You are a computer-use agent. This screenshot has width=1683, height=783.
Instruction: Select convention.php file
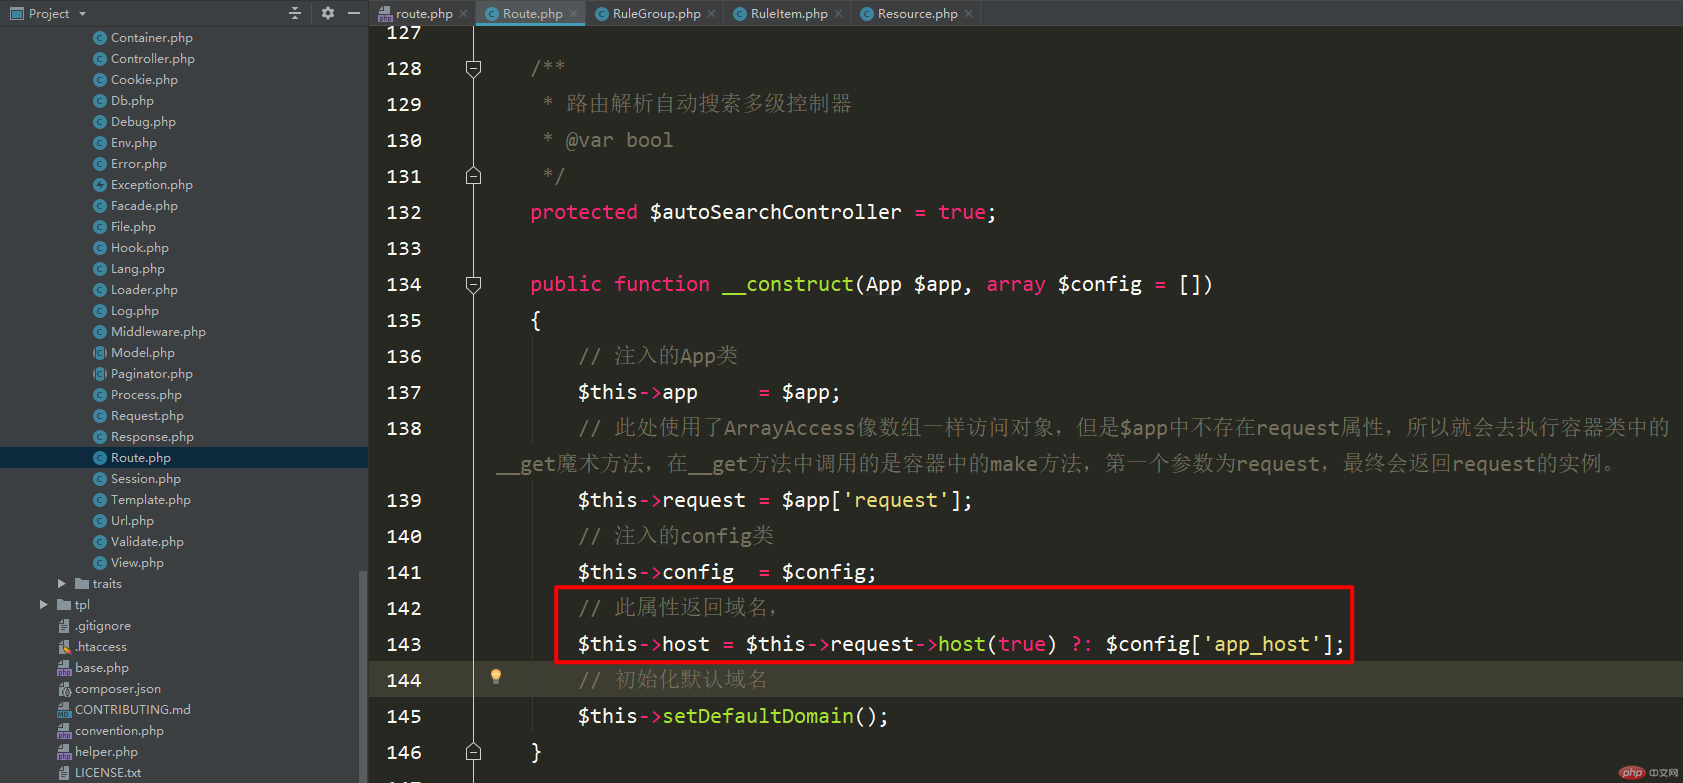119,731
